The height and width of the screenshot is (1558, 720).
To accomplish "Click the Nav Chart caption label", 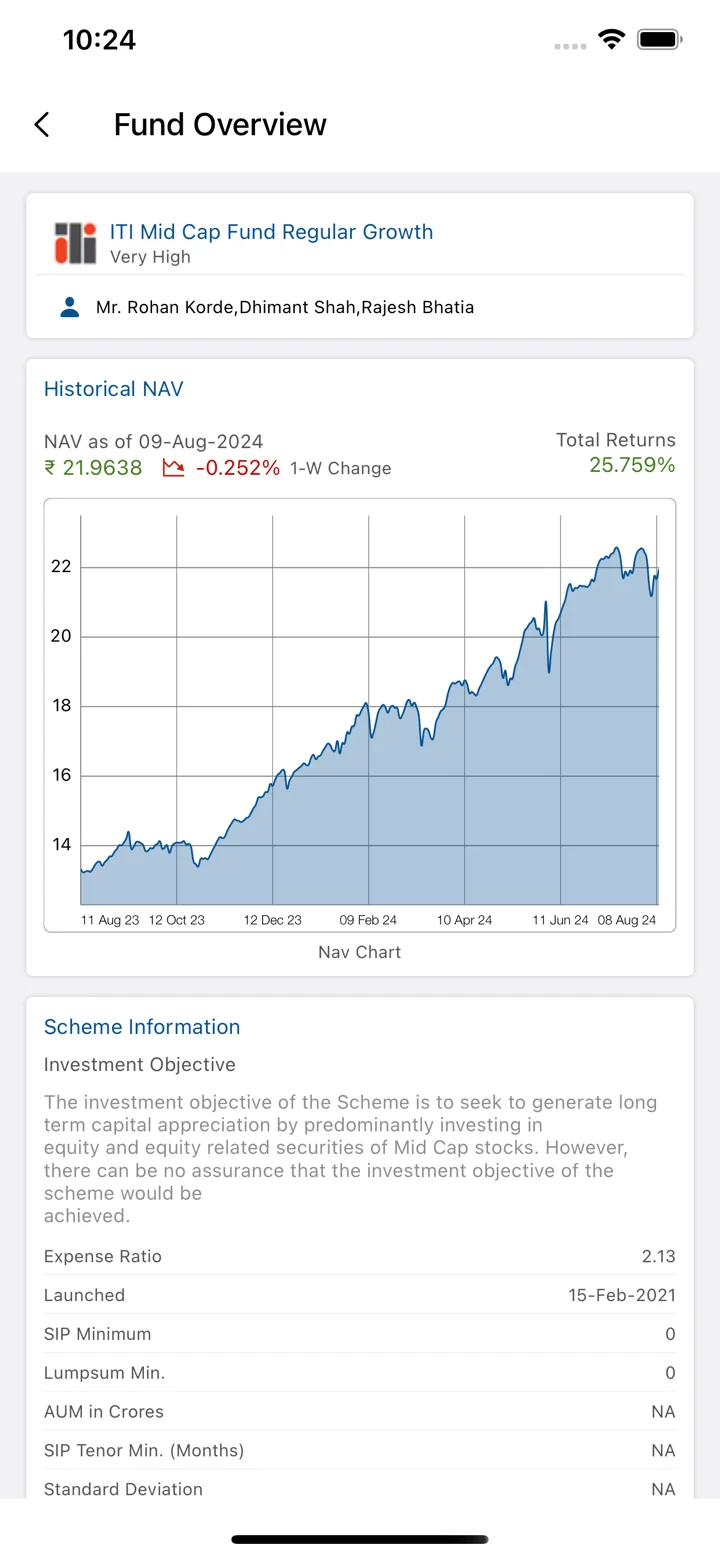I will (360, 952).
